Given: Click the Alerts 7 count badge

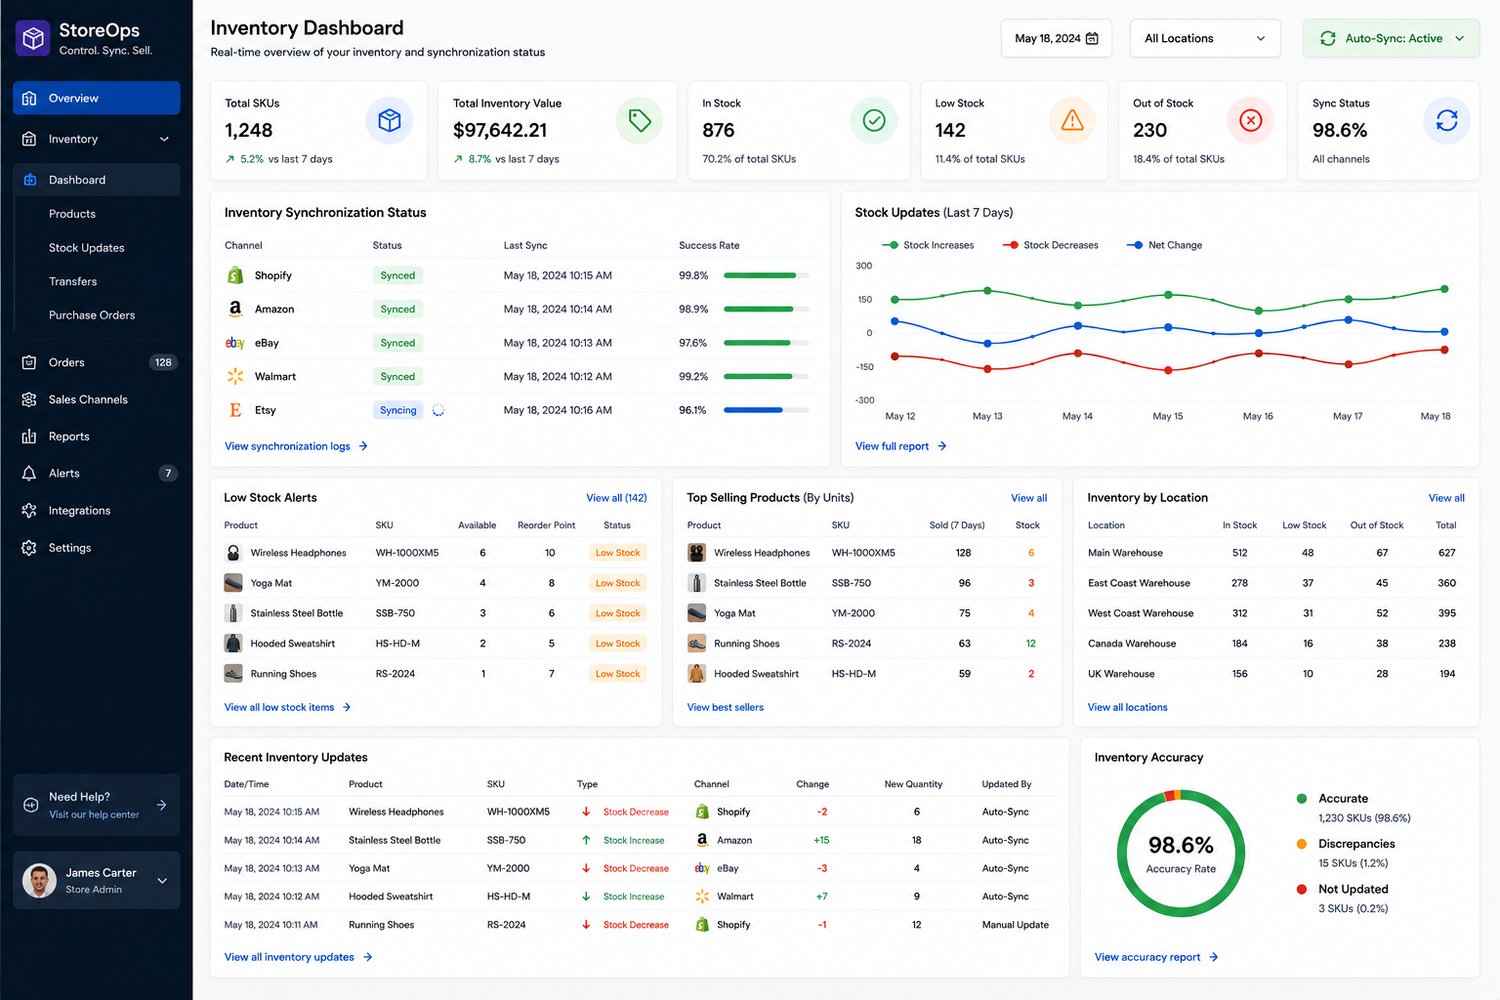Looking at the screenshot, I should click(x=168, y=473).
